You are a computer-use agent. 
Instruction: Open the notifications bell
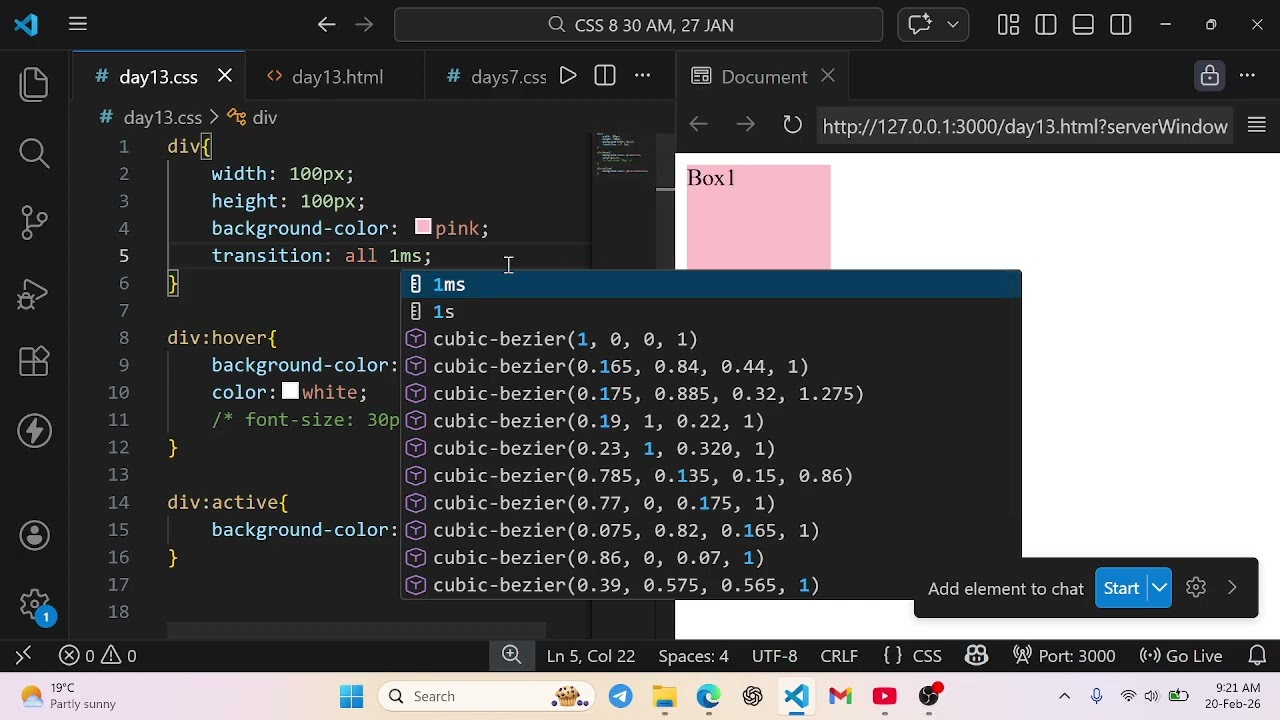[1258, 656]
